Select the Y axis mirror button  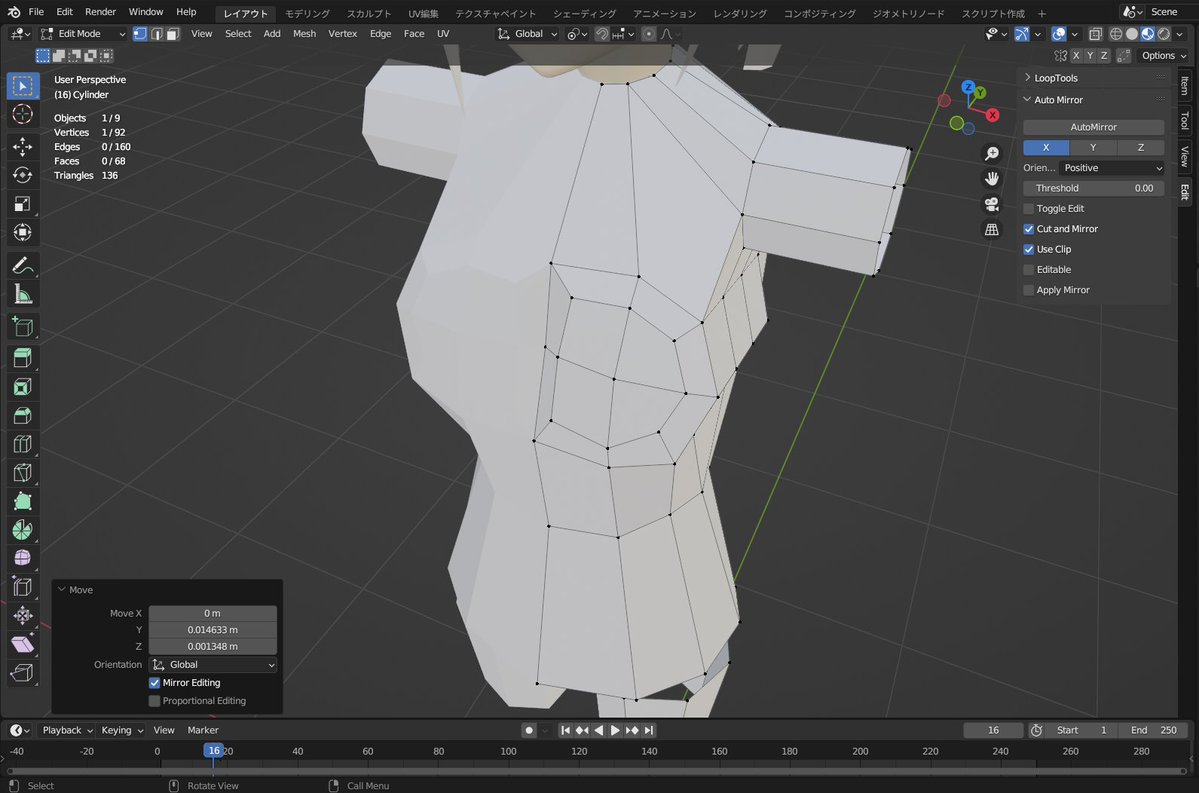[1093, 148]
